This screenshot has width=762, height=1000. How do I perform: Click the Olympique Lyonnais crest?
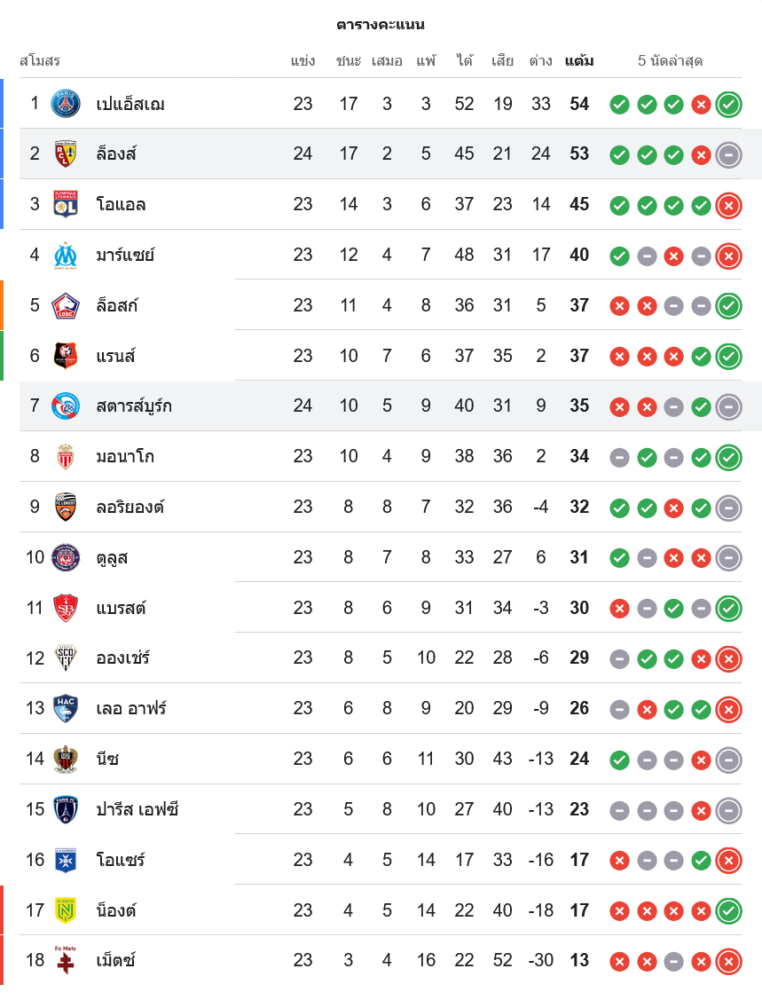click(x=66, y=204)
